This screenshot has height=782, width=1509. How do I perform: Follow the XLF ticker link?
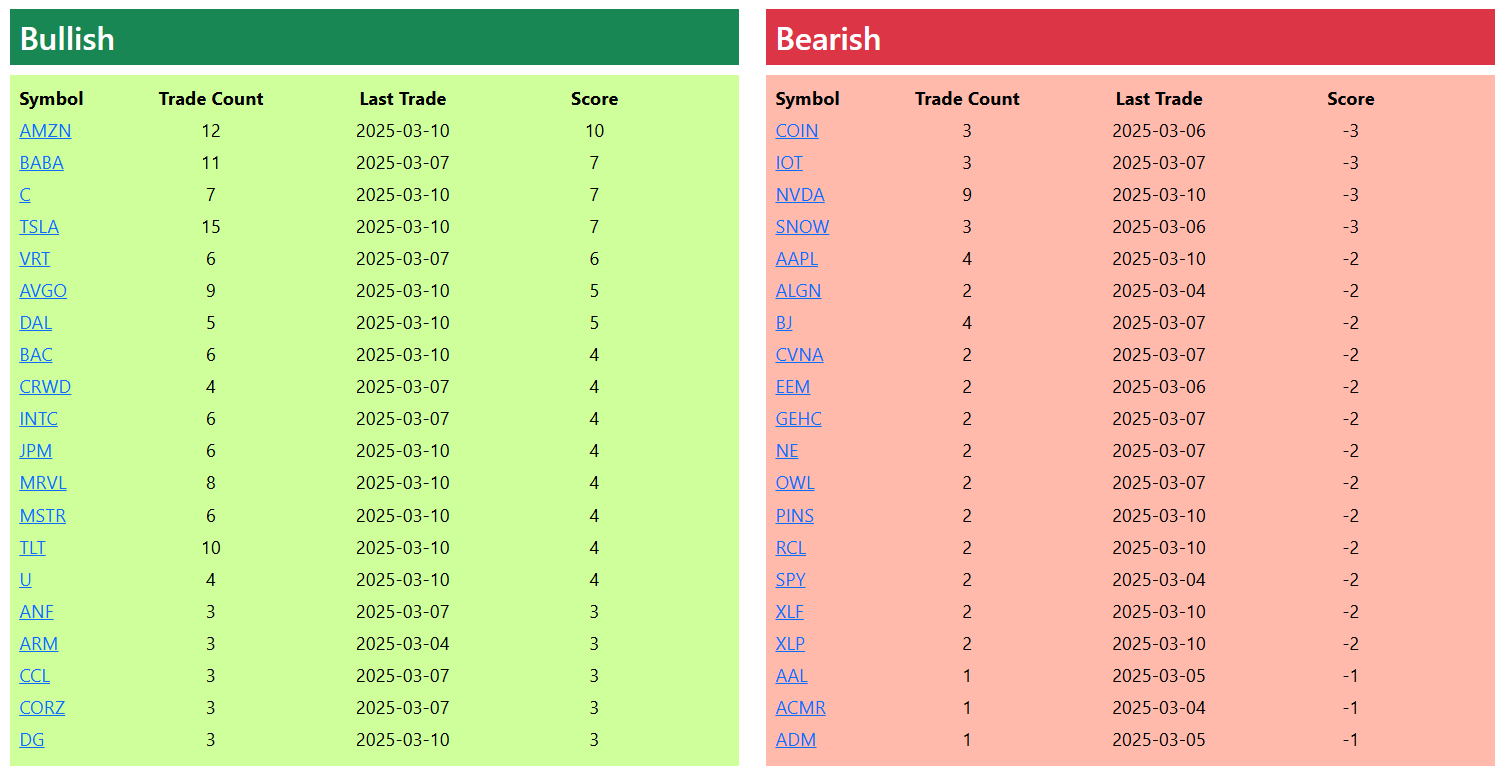pyautogui.click(x=790, y=612)
